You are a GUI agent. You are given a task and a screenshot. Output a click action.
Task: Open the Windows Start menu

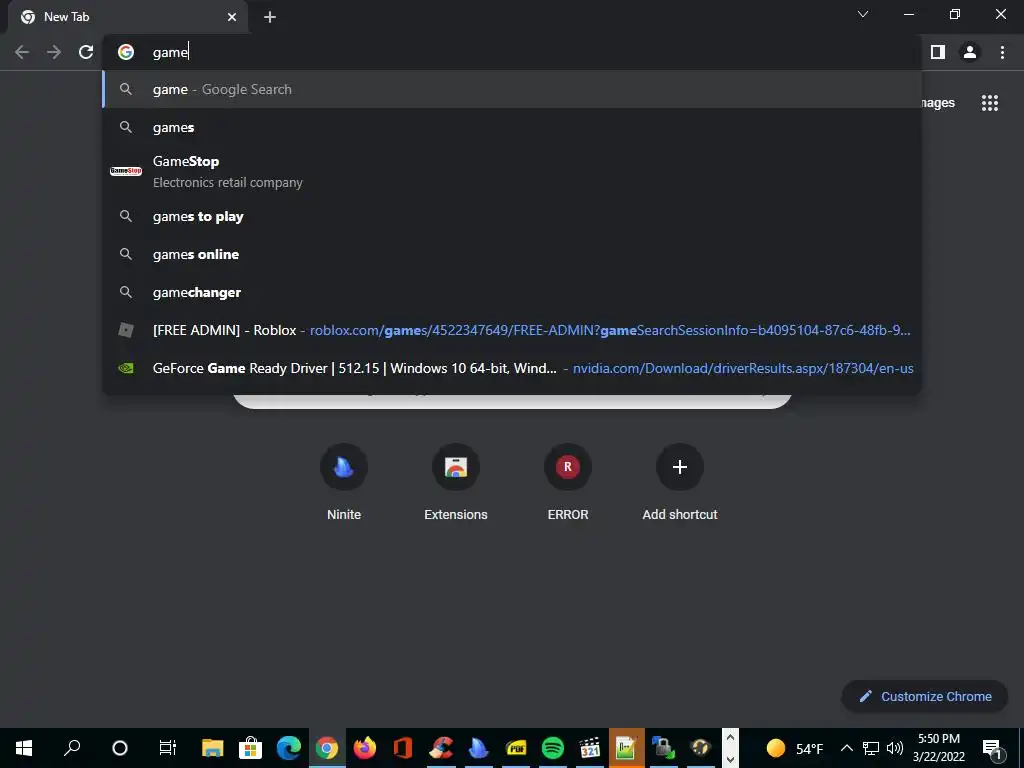click(x=24, y=748)
